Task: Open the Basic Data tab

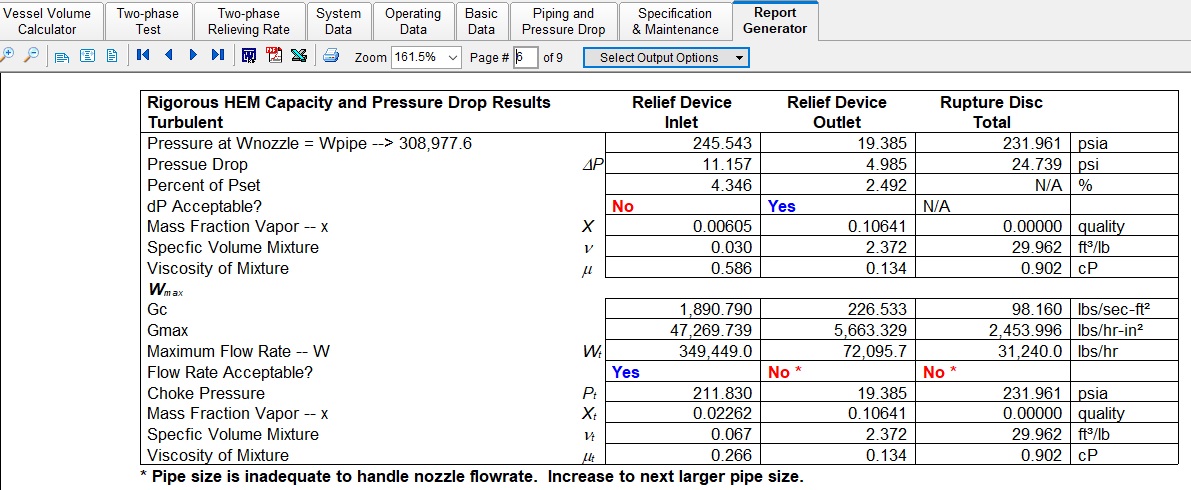Action: (x=481, y=21)
